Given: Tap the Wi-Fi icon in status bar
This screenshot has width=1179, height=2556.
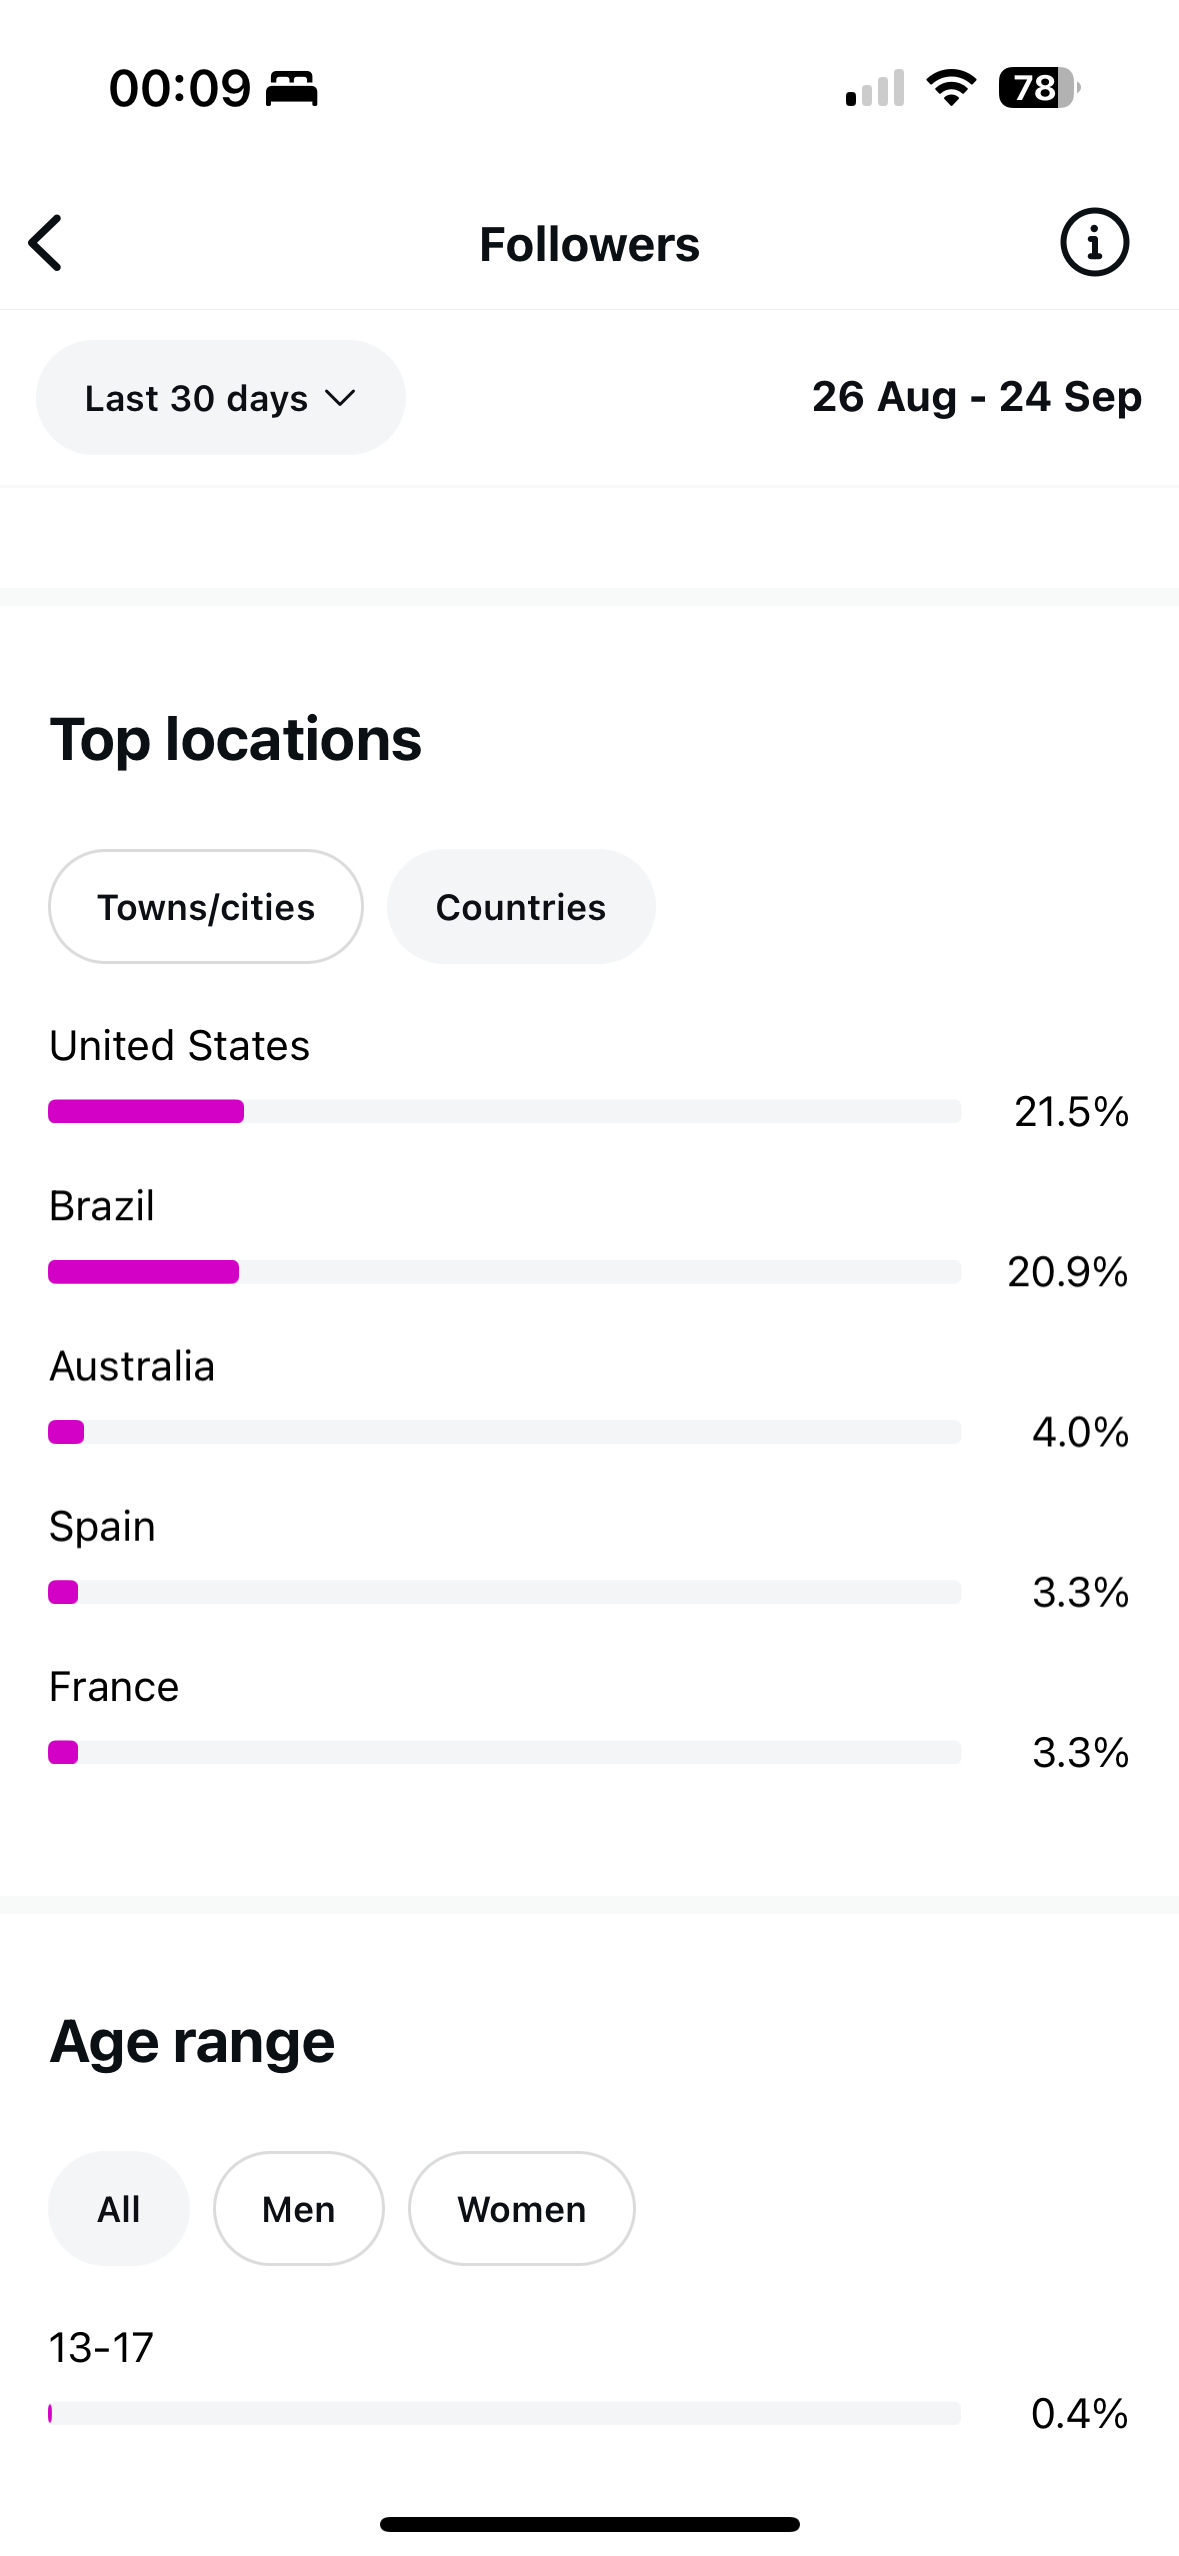Looking at the screenshot, I should [951, 88].
